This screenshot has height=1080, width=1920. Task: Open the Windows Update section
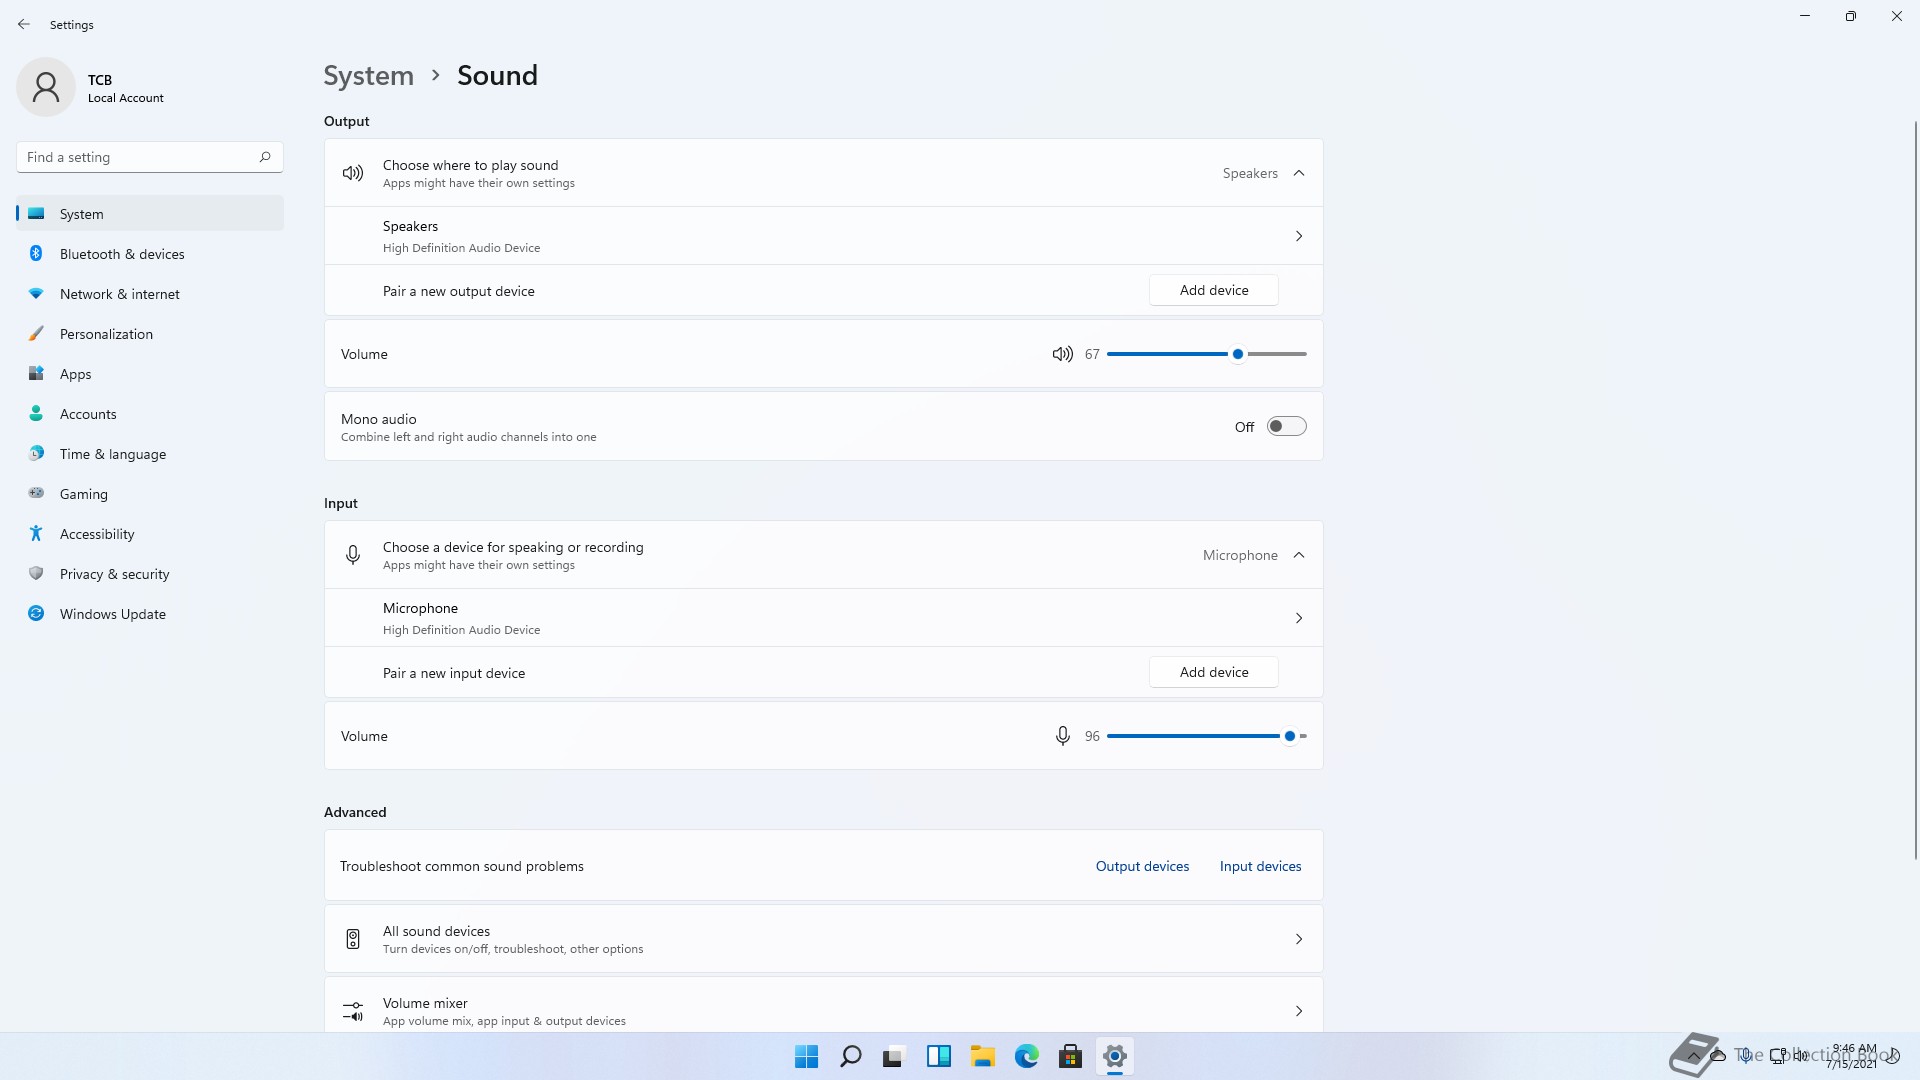pyautogui.click(x=112, y=614)
